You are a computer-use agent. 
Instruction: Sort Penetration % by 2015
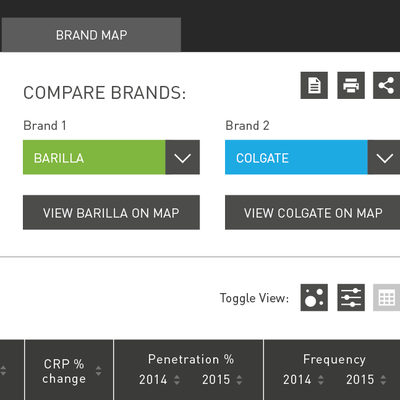[x=239, y=380]
